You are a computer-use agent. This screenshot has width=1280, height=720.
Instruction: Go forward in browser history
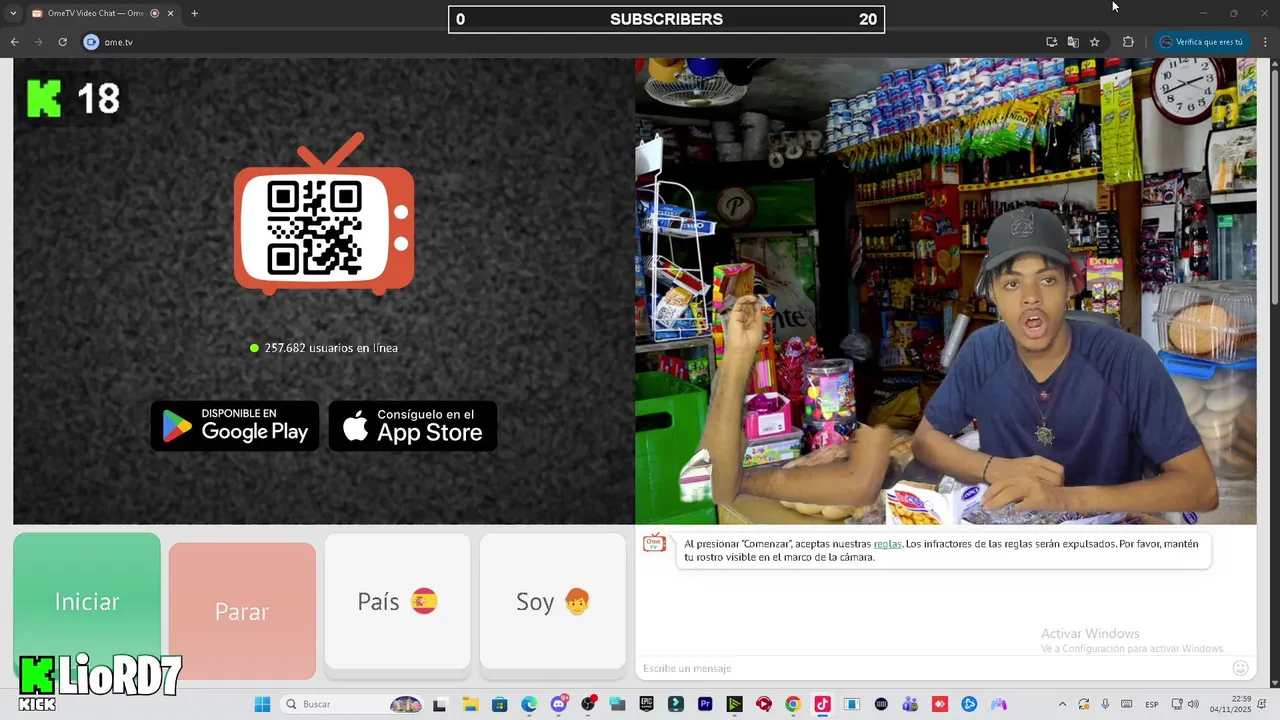click(x=38, y=42)
